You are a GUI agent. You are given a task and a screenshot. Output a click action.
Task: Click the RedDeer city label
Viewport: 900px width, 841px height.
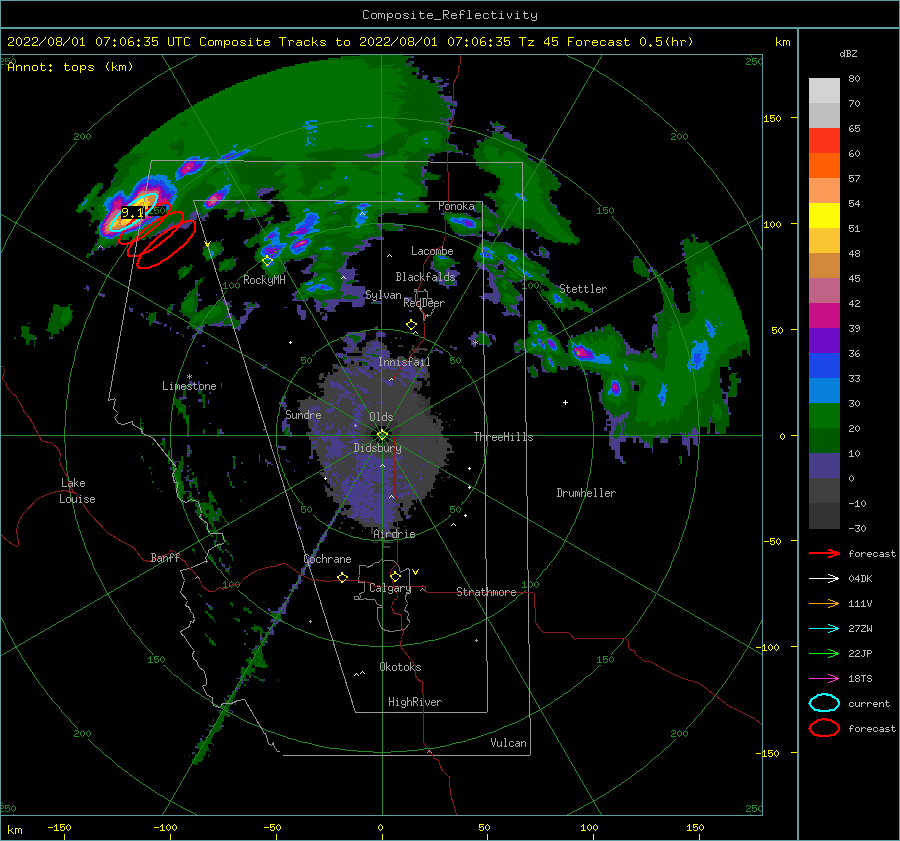click(x=424, y=303)
